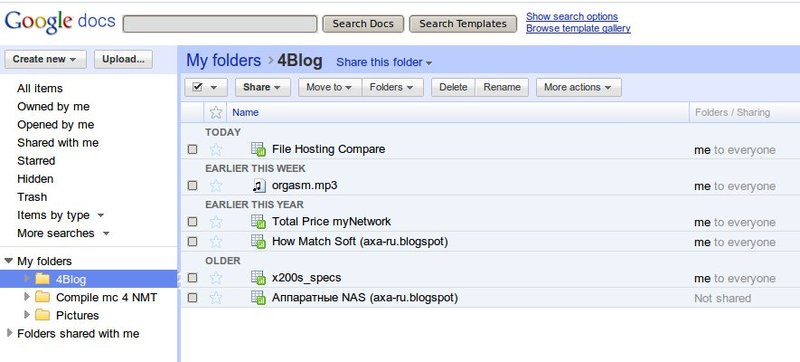Expand the Compile mc 4 NMT folder arrow

click(27, 296)
